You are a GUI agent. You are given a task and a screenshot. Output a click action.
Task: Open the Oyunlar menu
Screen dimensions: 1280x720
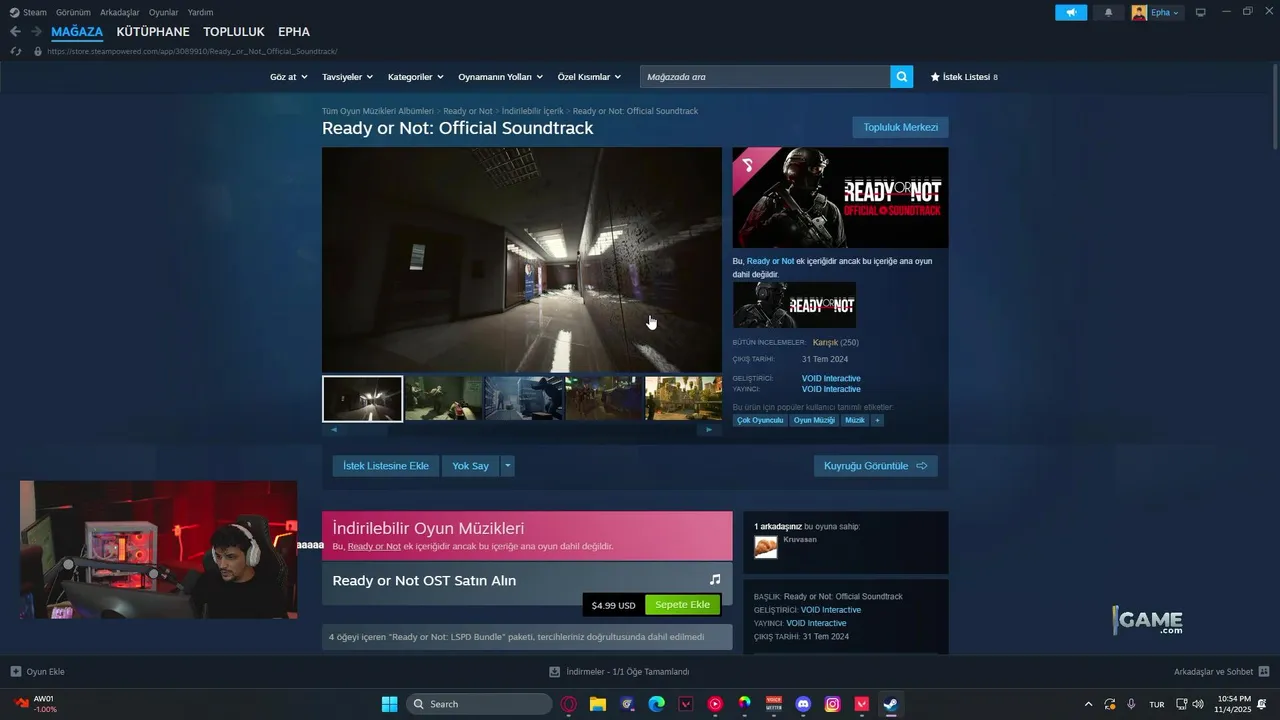pos(164,12)
